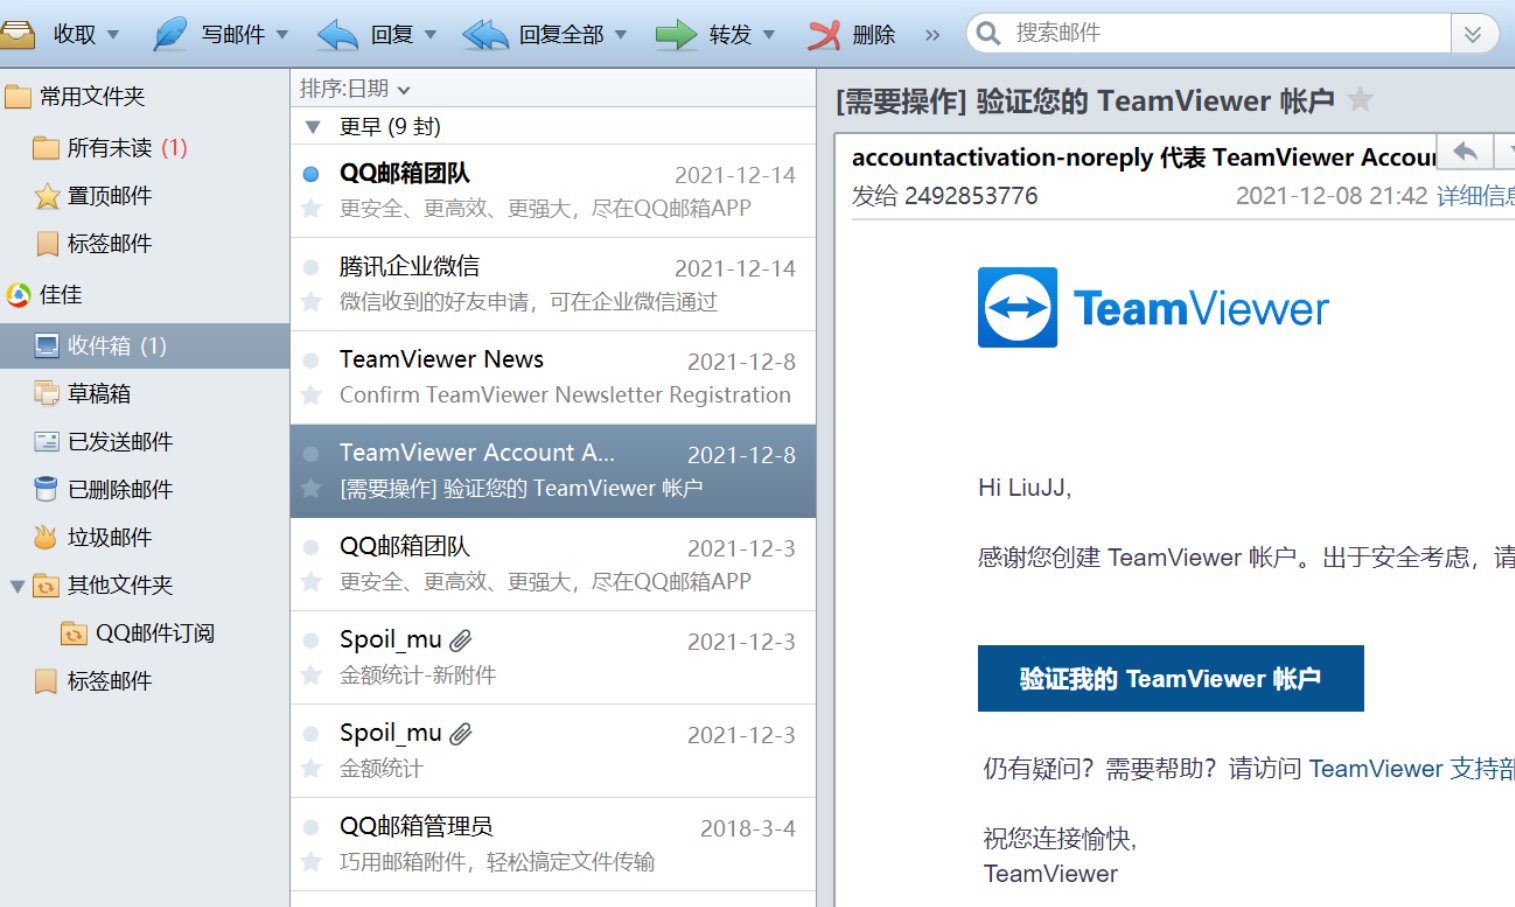This screenshot has width=1515, height=907.
Task: Click the 草稿箱 drafts icon
Action: click(x=46, y=394)
